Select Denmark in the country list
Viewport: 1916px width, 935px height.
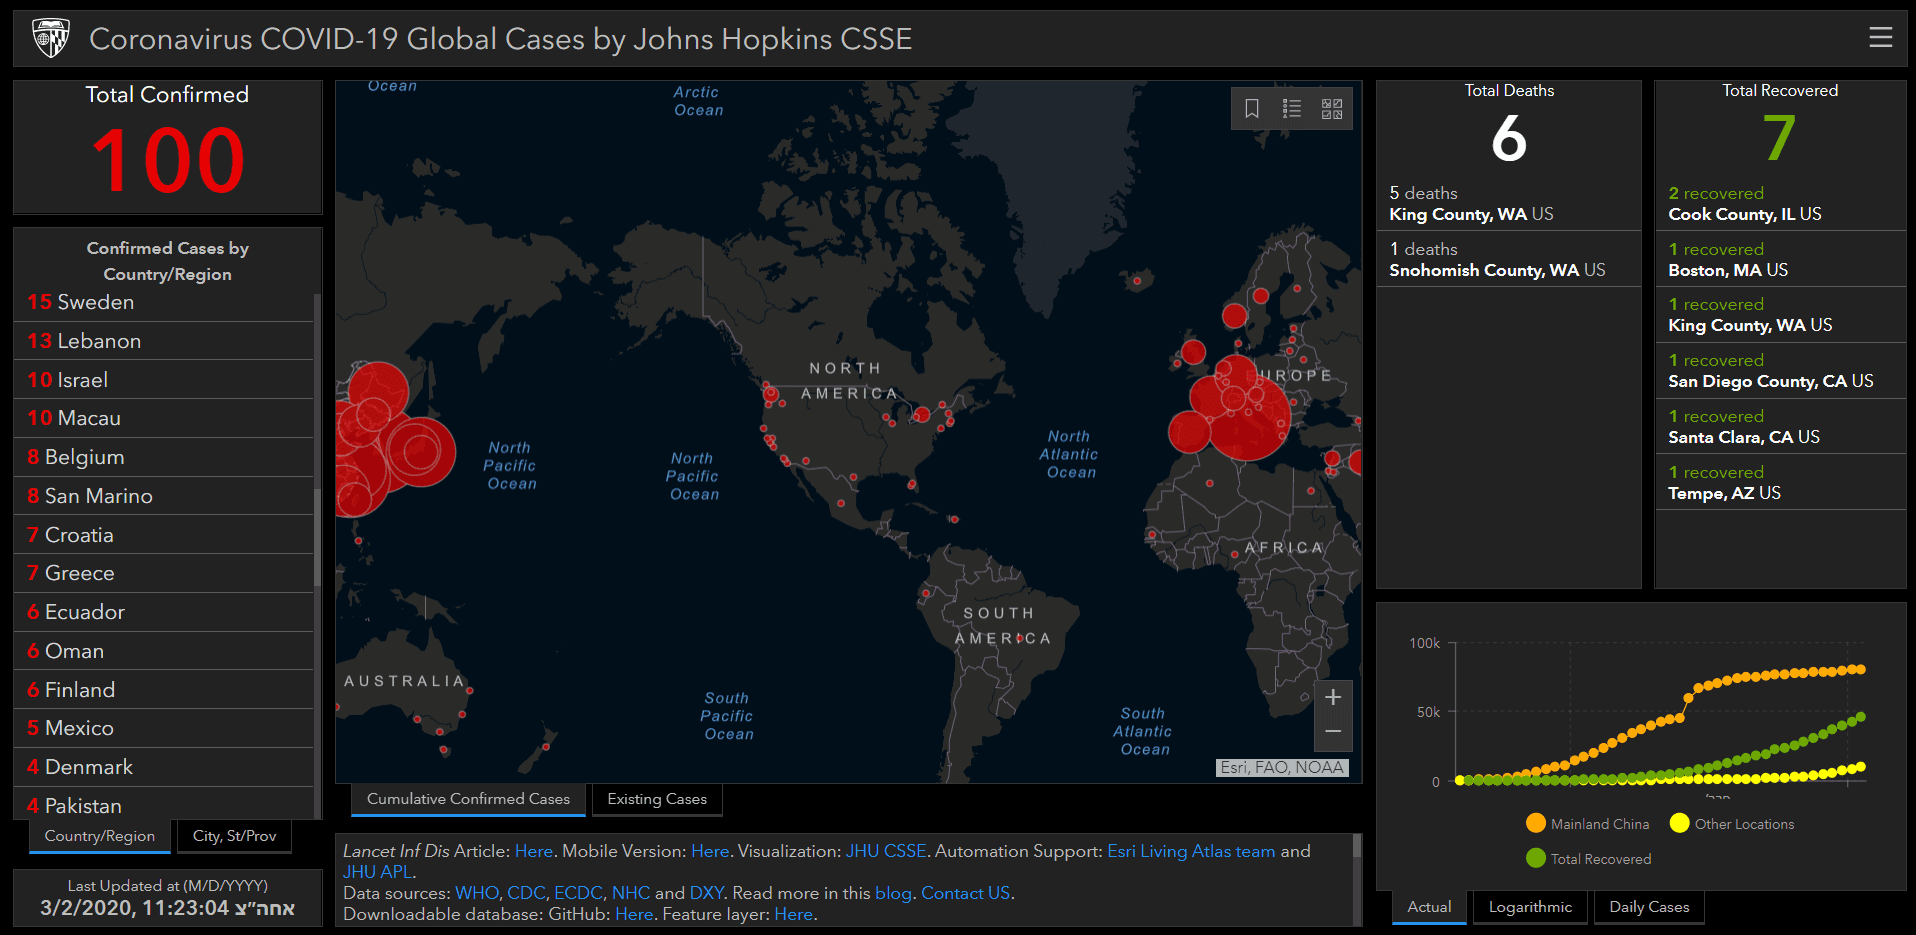point(164,767)
